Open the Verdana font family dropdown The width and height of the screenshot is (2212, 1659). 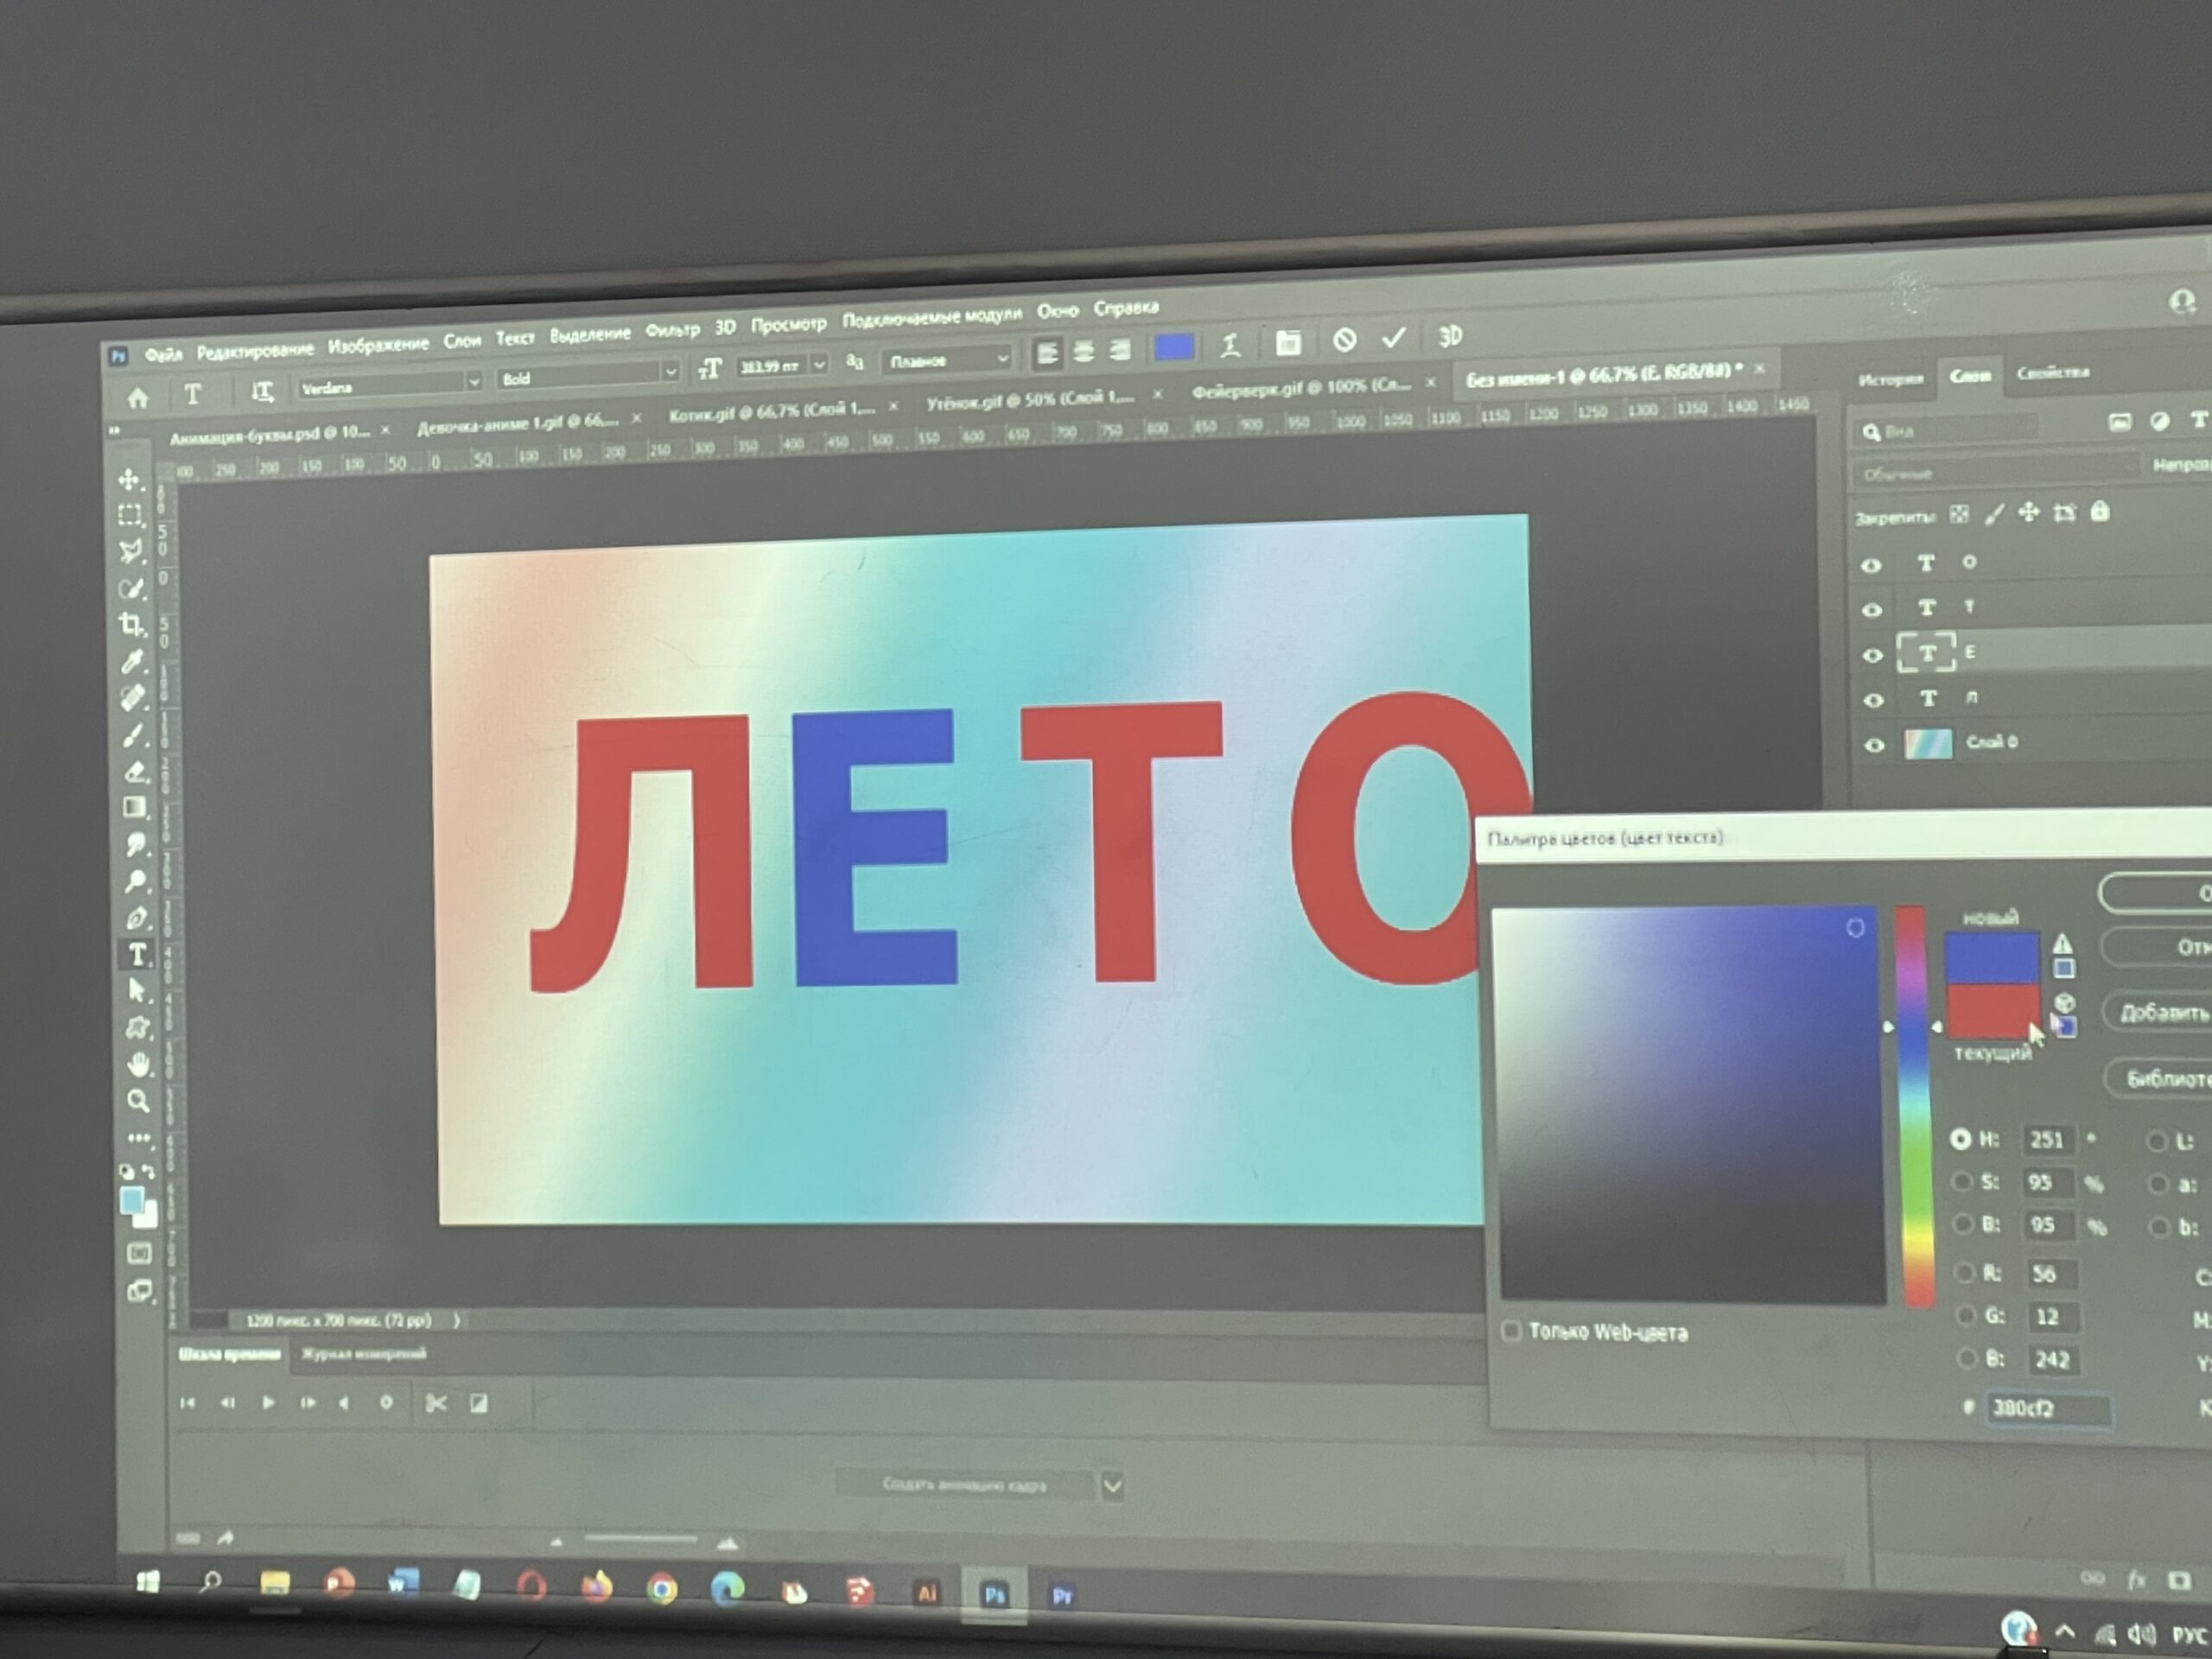(473, 381)
